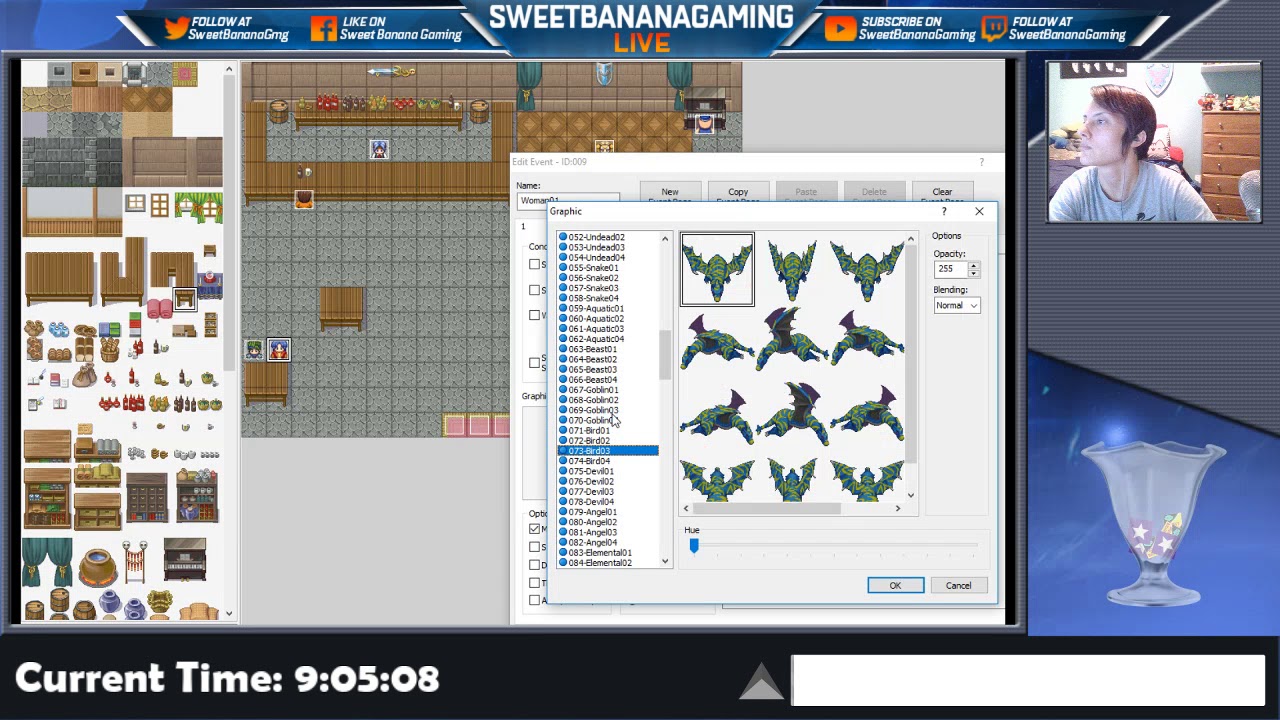This screenshot has width=1280, height=720.
Task: Click sprite preview scroll right arrow
Action: (898, 509)
